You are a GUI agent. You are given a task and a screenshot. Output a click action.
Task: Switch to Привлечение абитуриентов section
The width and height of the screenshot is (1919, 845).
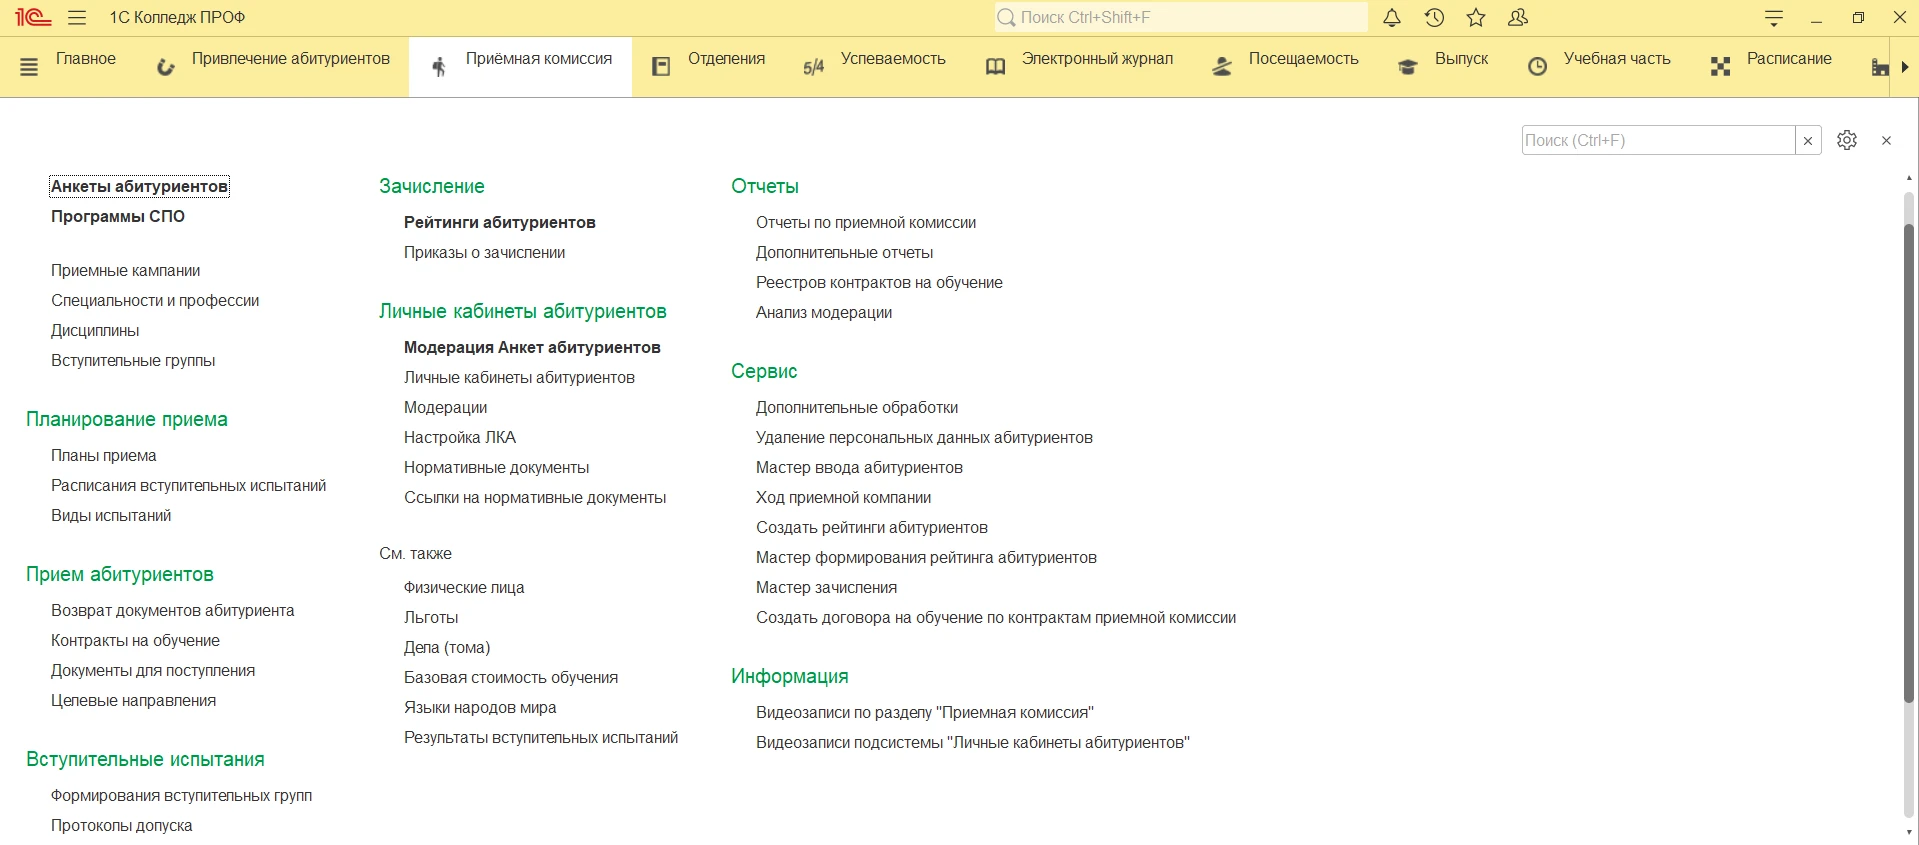291,59
